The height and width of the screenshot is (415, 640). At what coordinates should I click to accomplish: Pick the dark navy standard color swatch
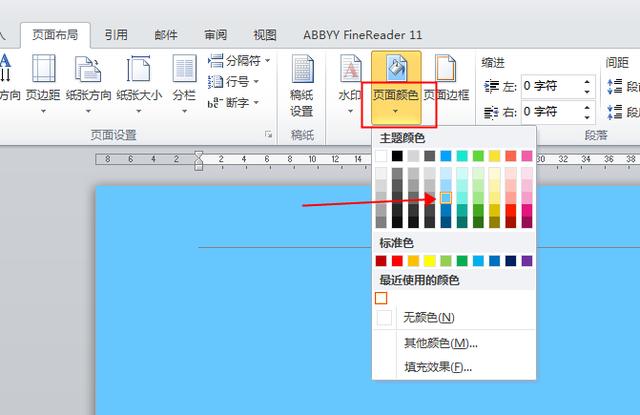[x=511, y=261]
